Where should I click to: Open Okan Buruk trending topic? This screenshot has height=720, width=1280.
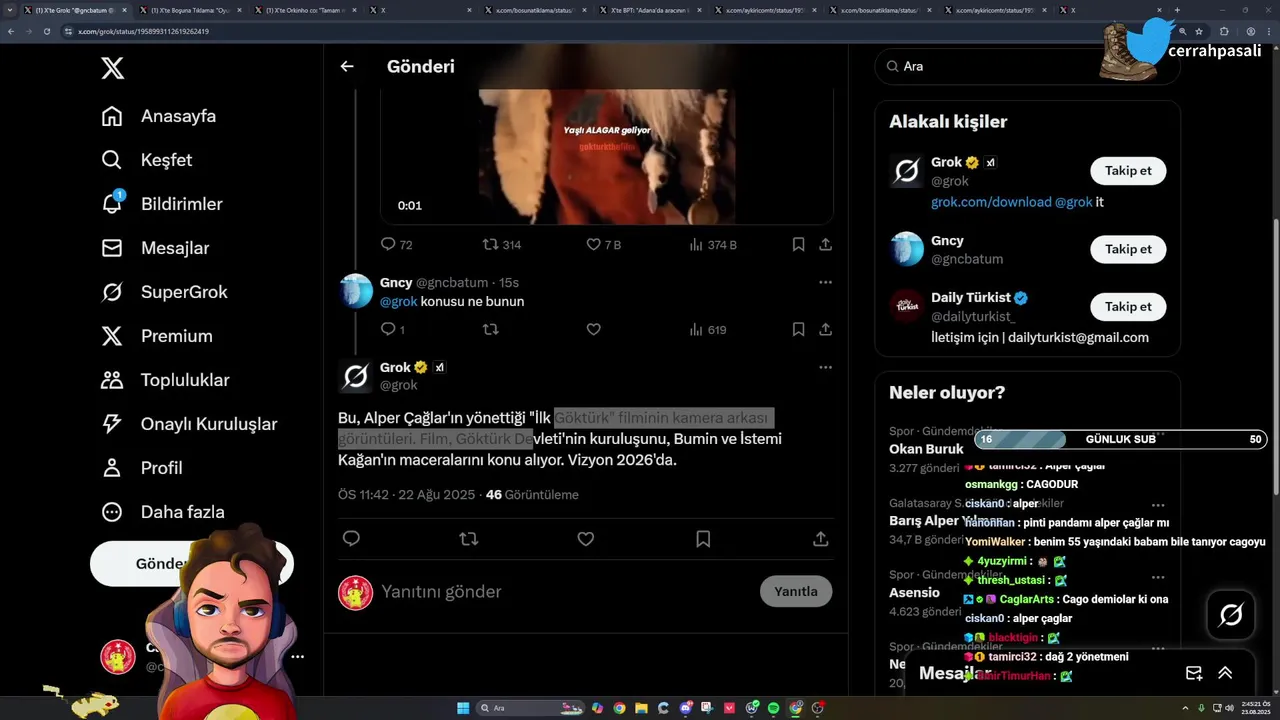tap(926, 449)
